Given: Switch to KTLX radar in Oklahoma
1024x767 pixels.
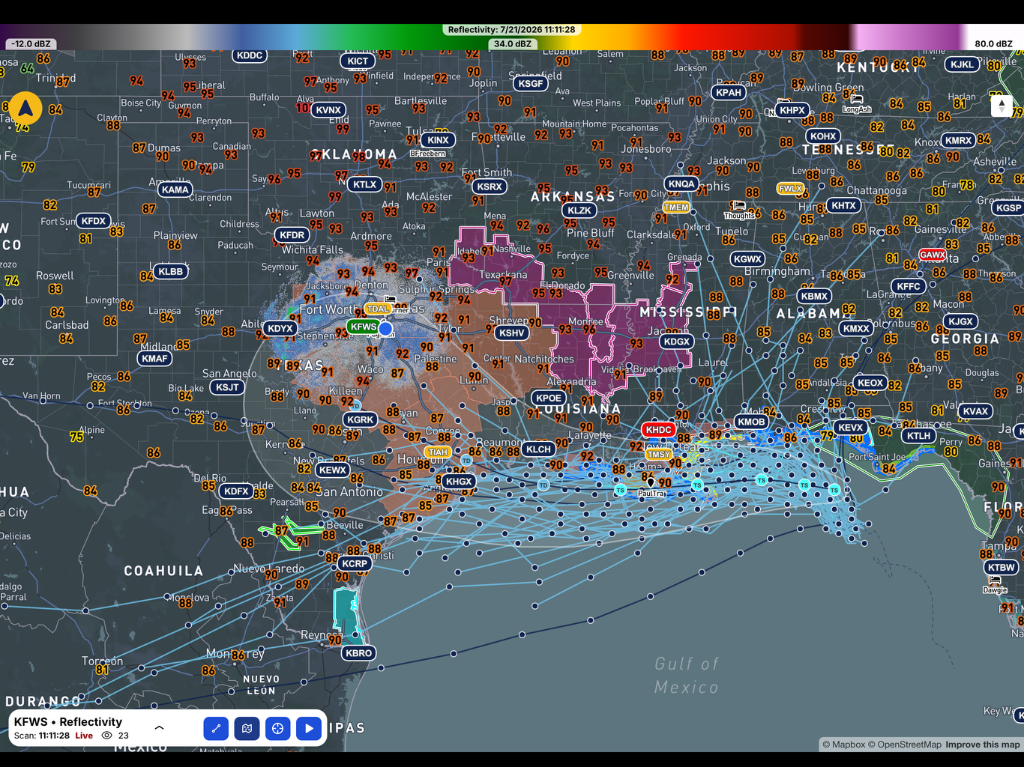Looking at the screenshot, I should [364, 184].
